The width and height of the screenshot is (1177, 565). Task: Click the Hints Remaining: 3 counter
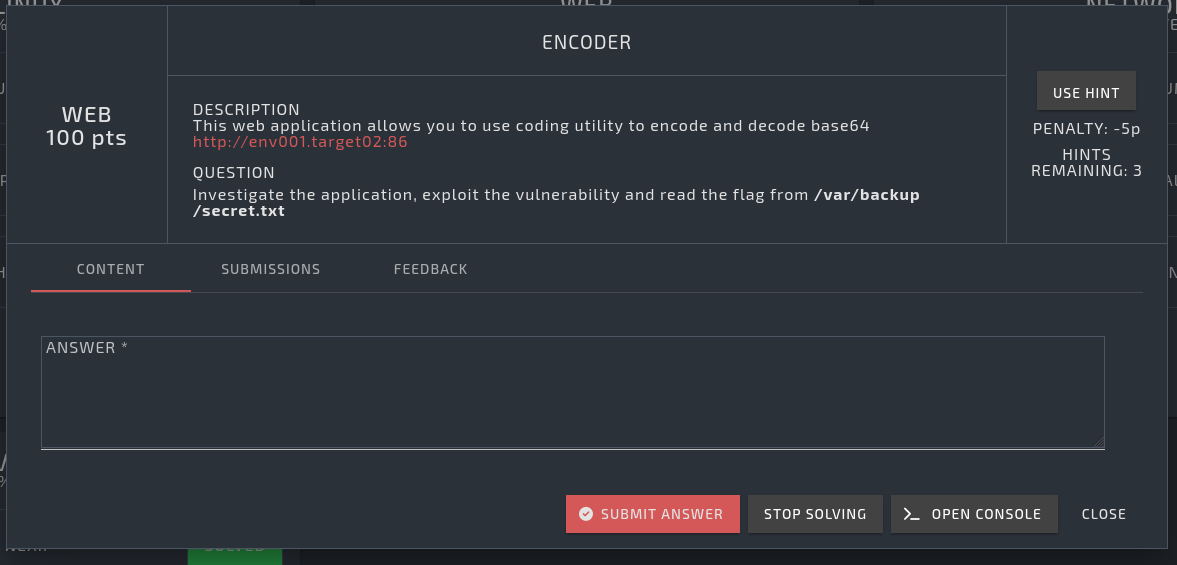point(1086,163)
